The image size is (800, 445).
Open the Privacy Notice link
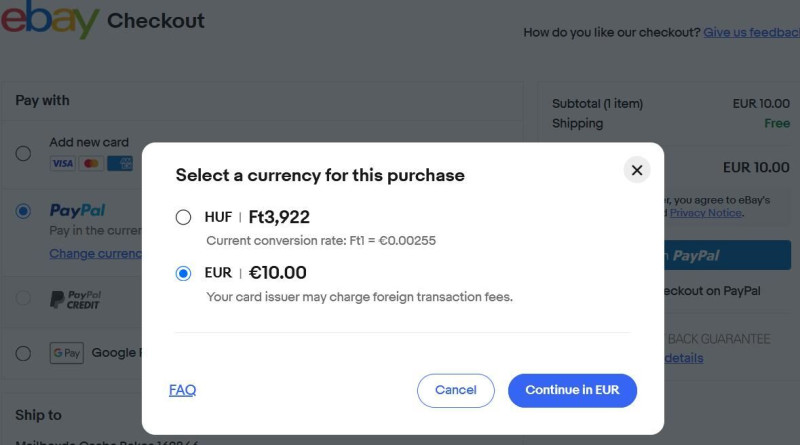[x=706, y=213]
